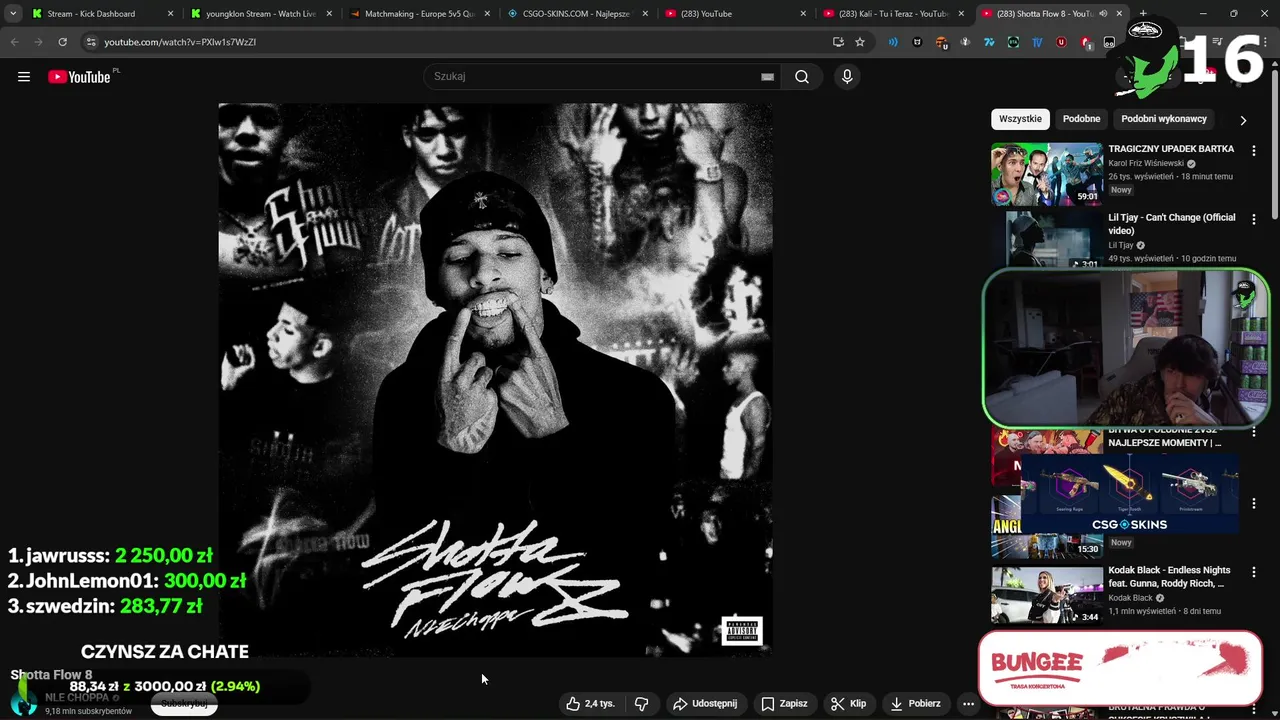The width and height of the screenshot is (1280, 720).
Task: Open options for Kodak Black Endless Nights video
Action: click(1254, 573)
